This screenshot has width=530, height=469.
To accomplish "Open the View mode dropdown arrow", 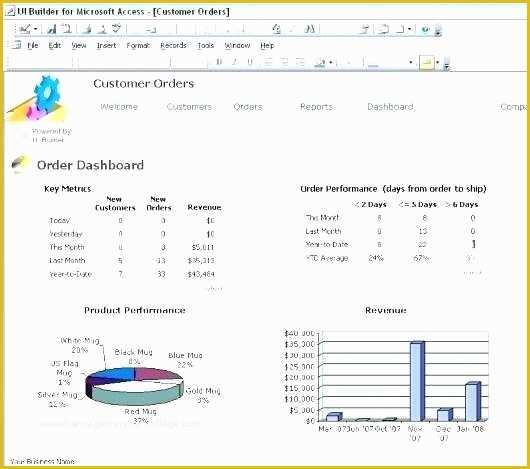I will [35, 29].
